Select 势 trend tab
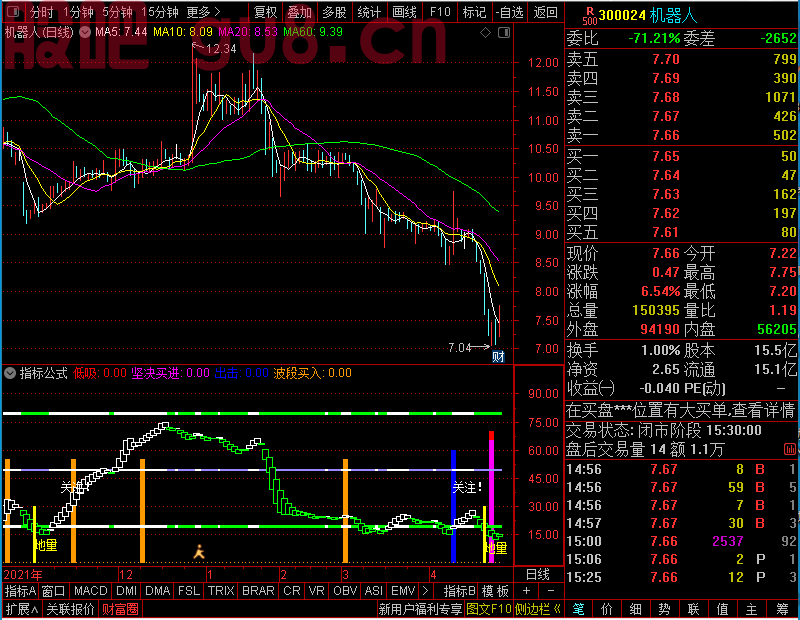The image size is (800, 620). click(664, 609)
